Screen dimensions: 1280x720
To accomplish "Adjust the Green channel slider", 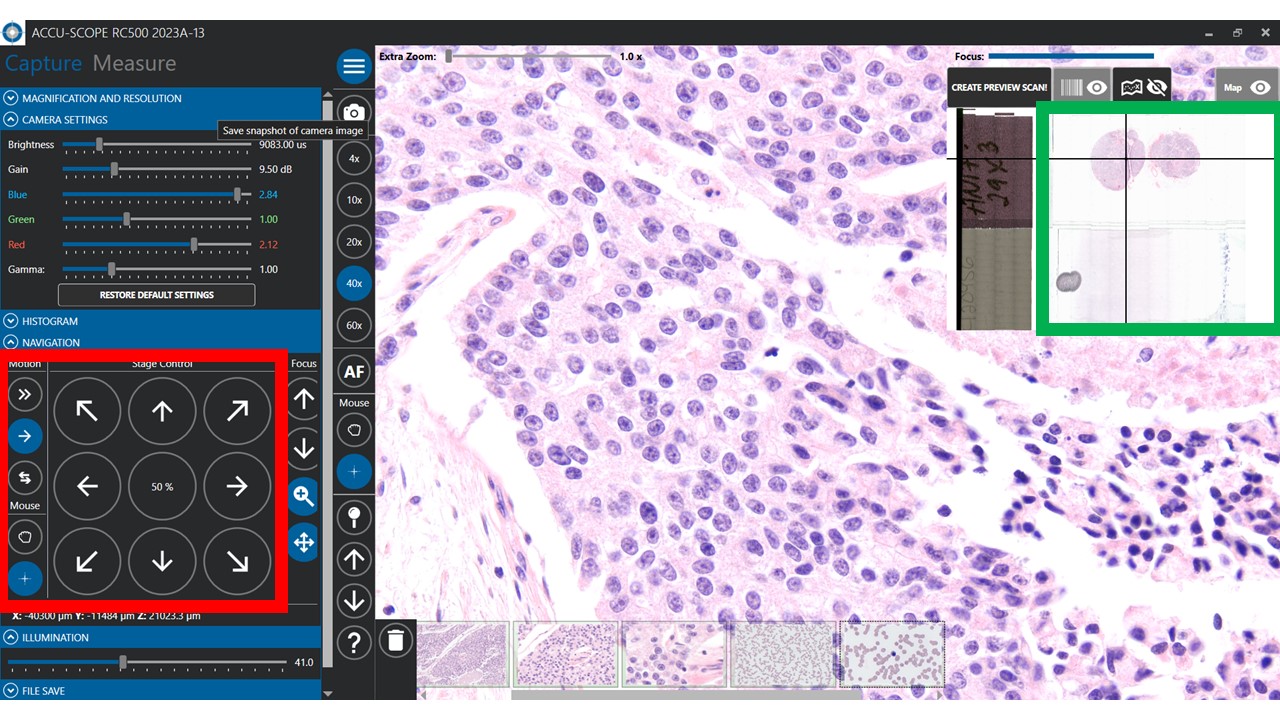I will (157, 219).
